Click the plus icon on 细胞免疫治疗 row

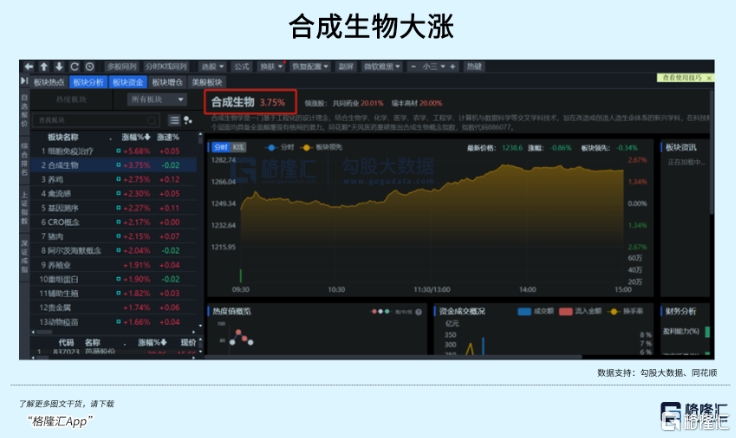[x=118, y=151]
